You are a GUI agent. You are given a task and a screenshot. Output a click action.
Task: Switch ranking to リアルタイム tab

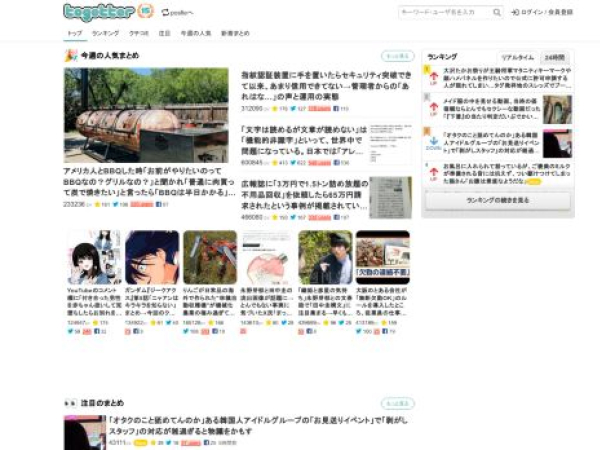[x=518, y=57]
